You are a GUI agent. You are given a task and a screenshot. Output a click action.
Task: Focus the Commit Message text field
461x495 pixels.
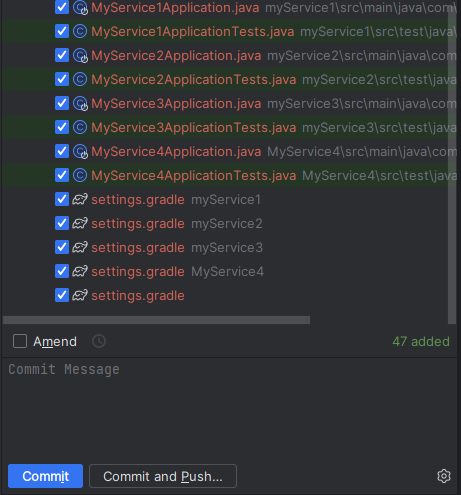(229, 408)
